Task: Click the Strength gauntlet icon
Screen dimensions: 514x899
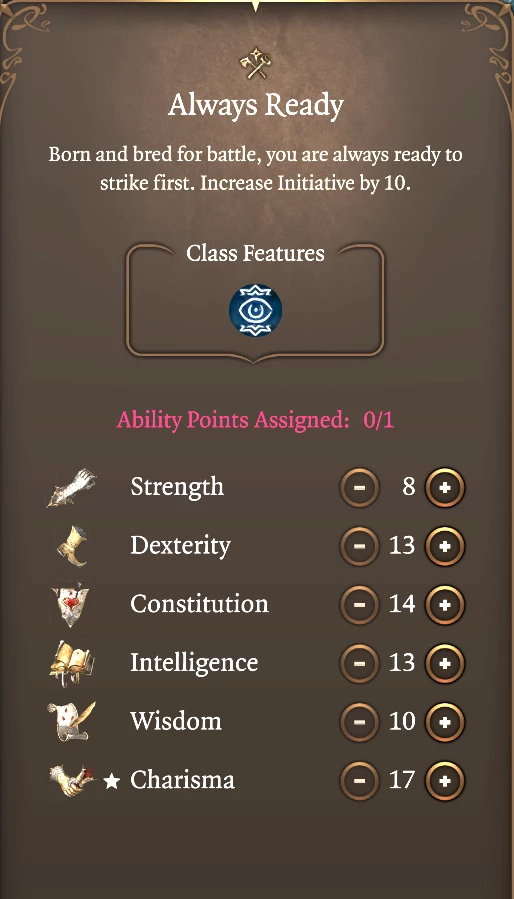Action: coord(72,487)
